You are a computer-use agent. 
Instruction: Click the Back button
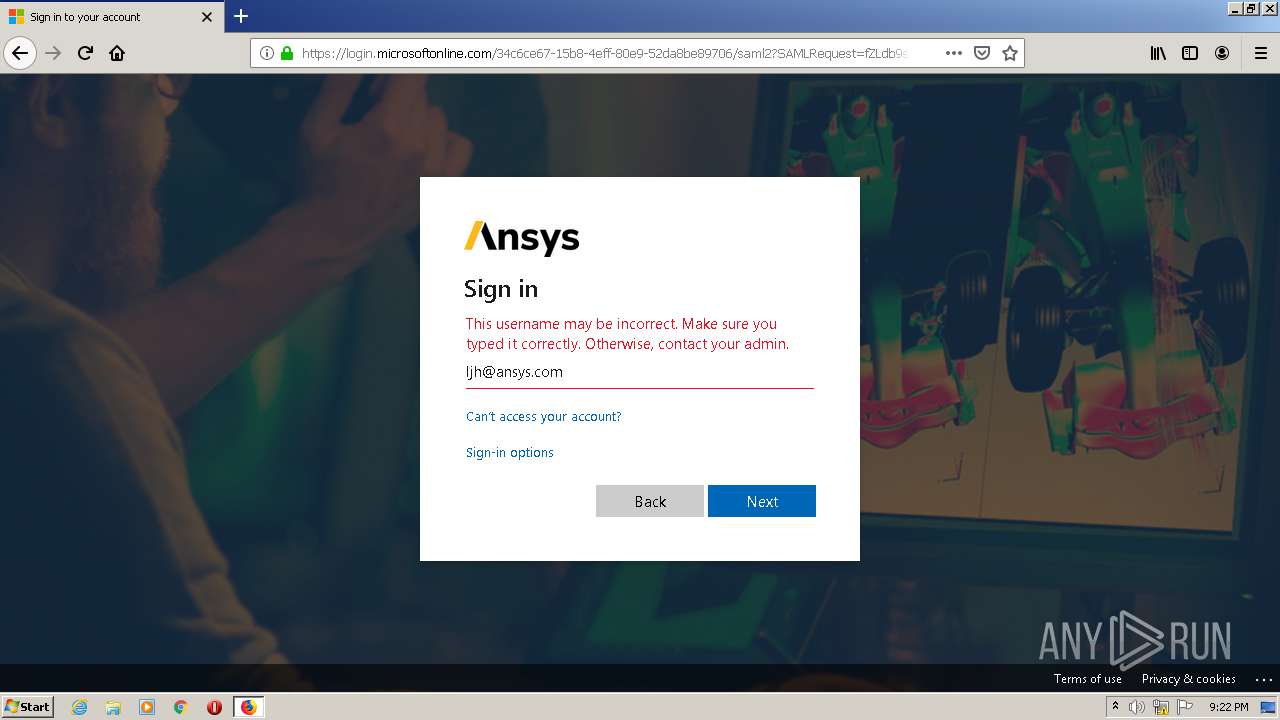tap(650, 501)
